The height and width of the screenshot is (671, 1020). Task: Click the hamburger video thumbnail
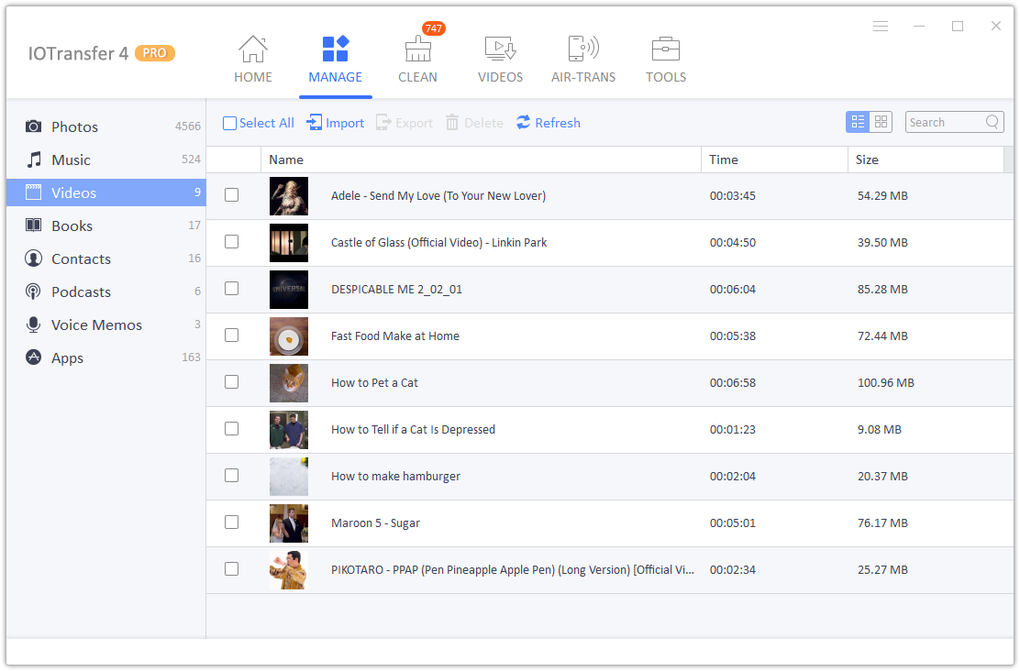(289, 477)
